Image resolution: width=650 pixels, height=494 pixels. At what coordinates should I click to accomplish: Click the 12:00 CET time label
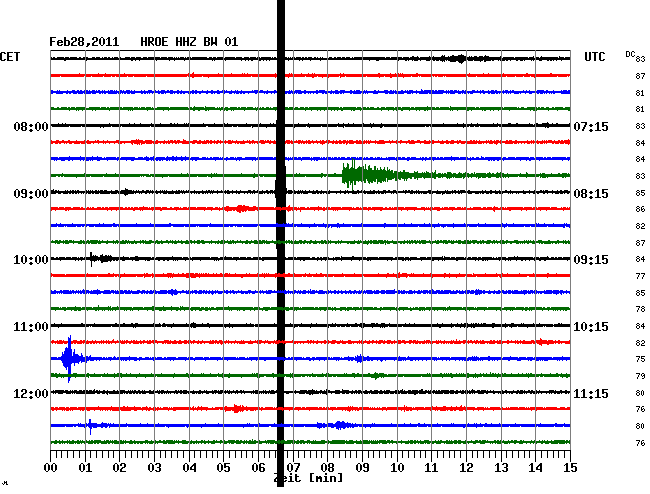[x=31, y=393]
